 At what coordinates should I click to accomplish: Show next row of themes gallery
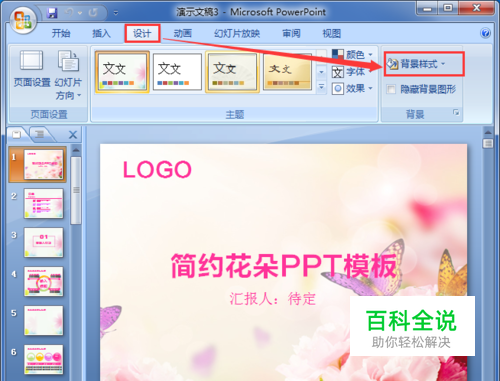[x=321, y=72]
